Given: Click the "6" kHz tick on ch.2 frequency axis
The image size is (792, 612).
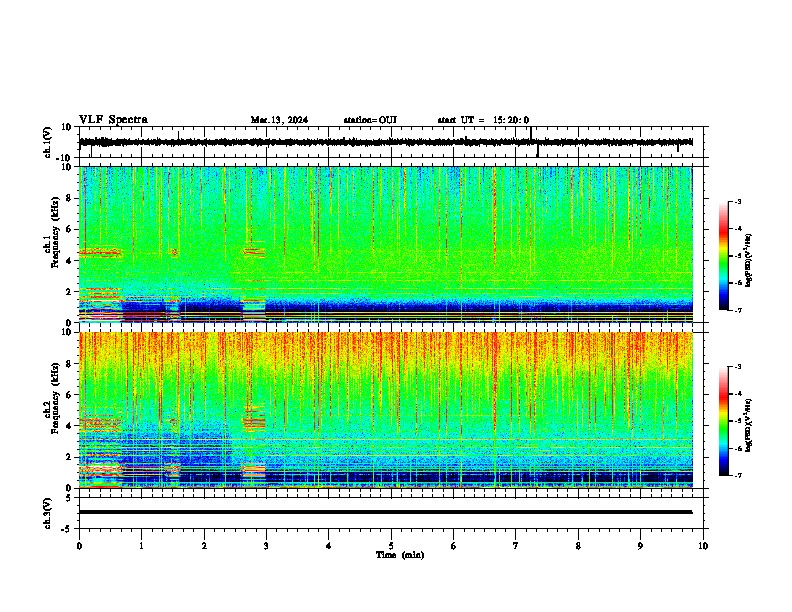Looking at the screenshot, I should 69,395.
